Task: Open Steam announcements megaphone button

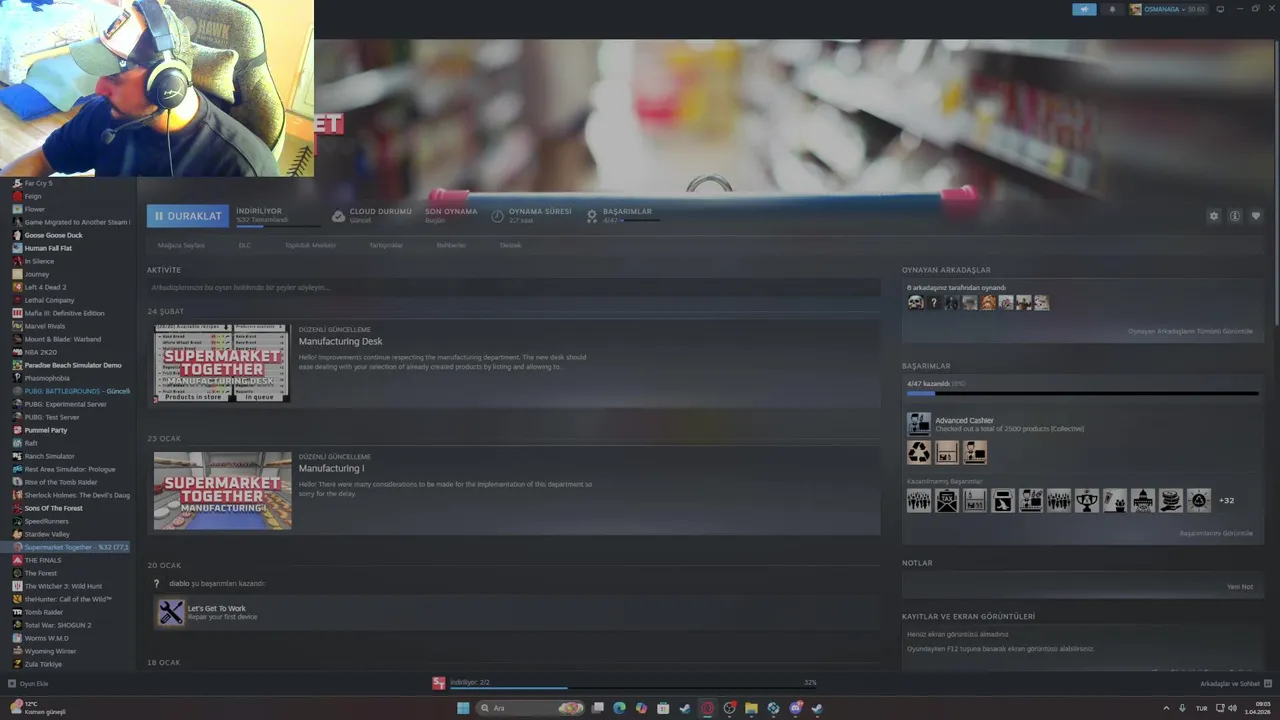Action: point(1084,9)
